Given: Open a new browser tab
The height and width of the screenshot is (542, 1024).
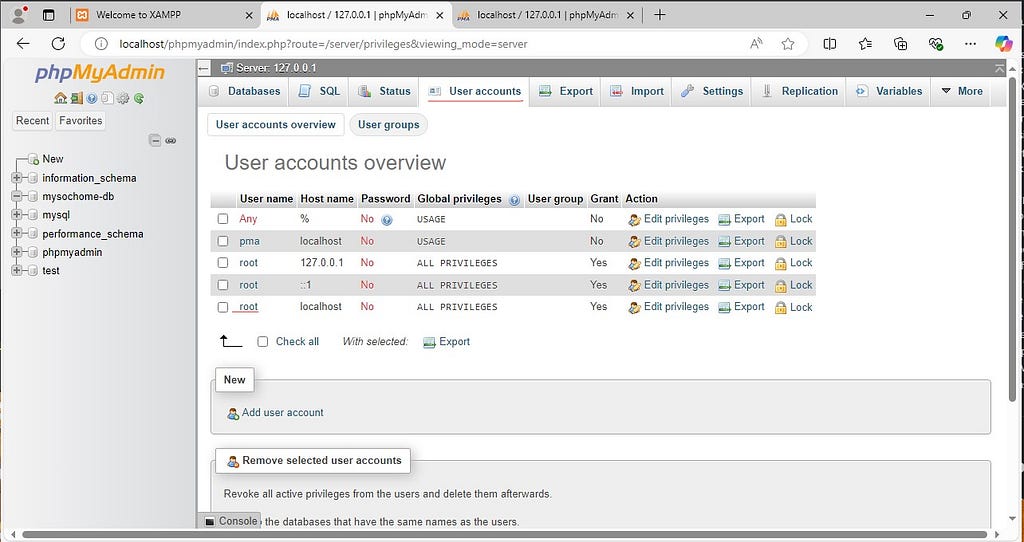Looking at the screenshot, I should click(x=660, y=14).
